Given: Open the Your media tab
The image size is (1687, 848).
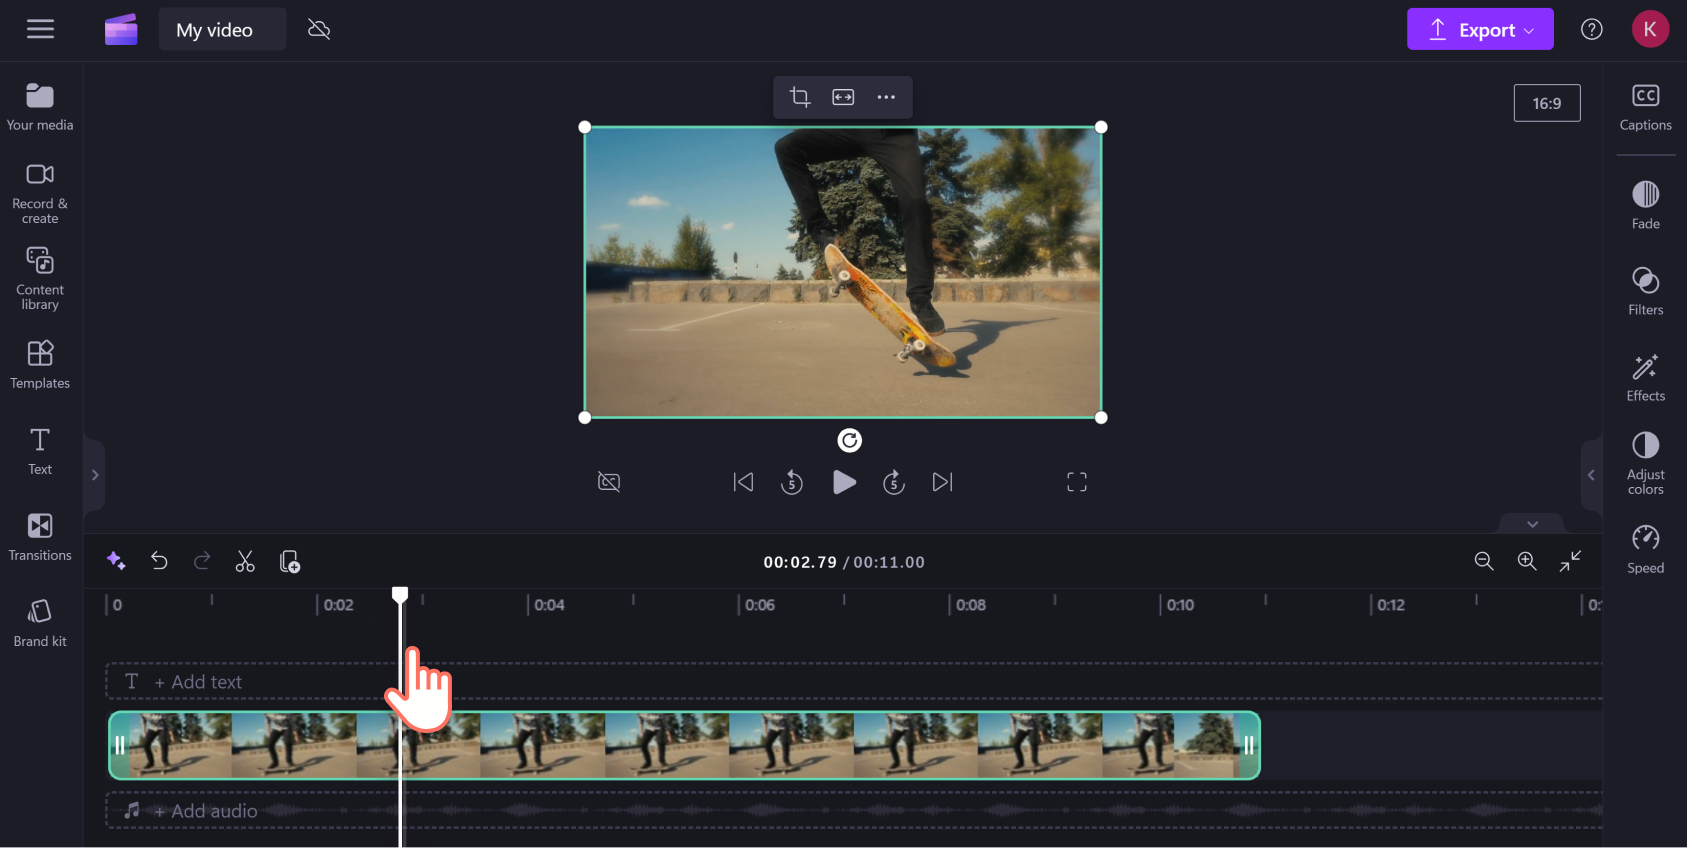Looking at the screenshot, I should coord(40,107).
